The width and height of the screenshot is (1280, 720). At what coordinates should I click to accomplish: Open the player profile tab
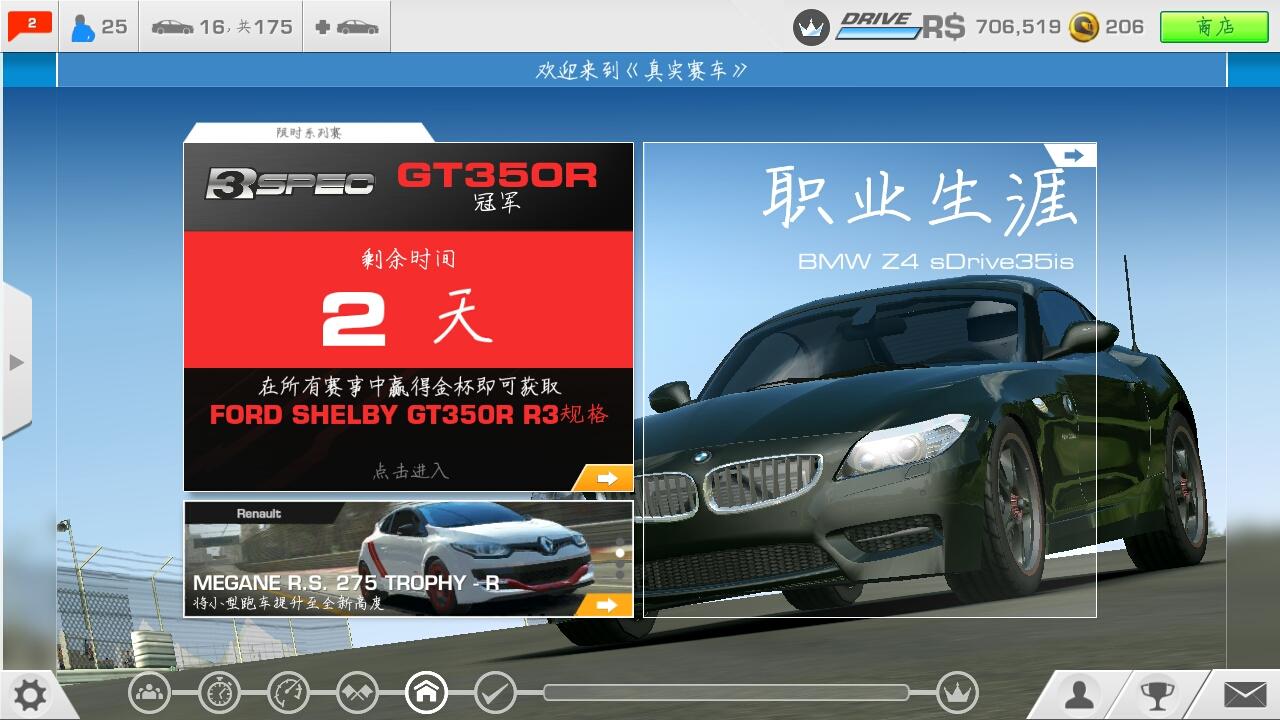click(x=1079, y=695)
